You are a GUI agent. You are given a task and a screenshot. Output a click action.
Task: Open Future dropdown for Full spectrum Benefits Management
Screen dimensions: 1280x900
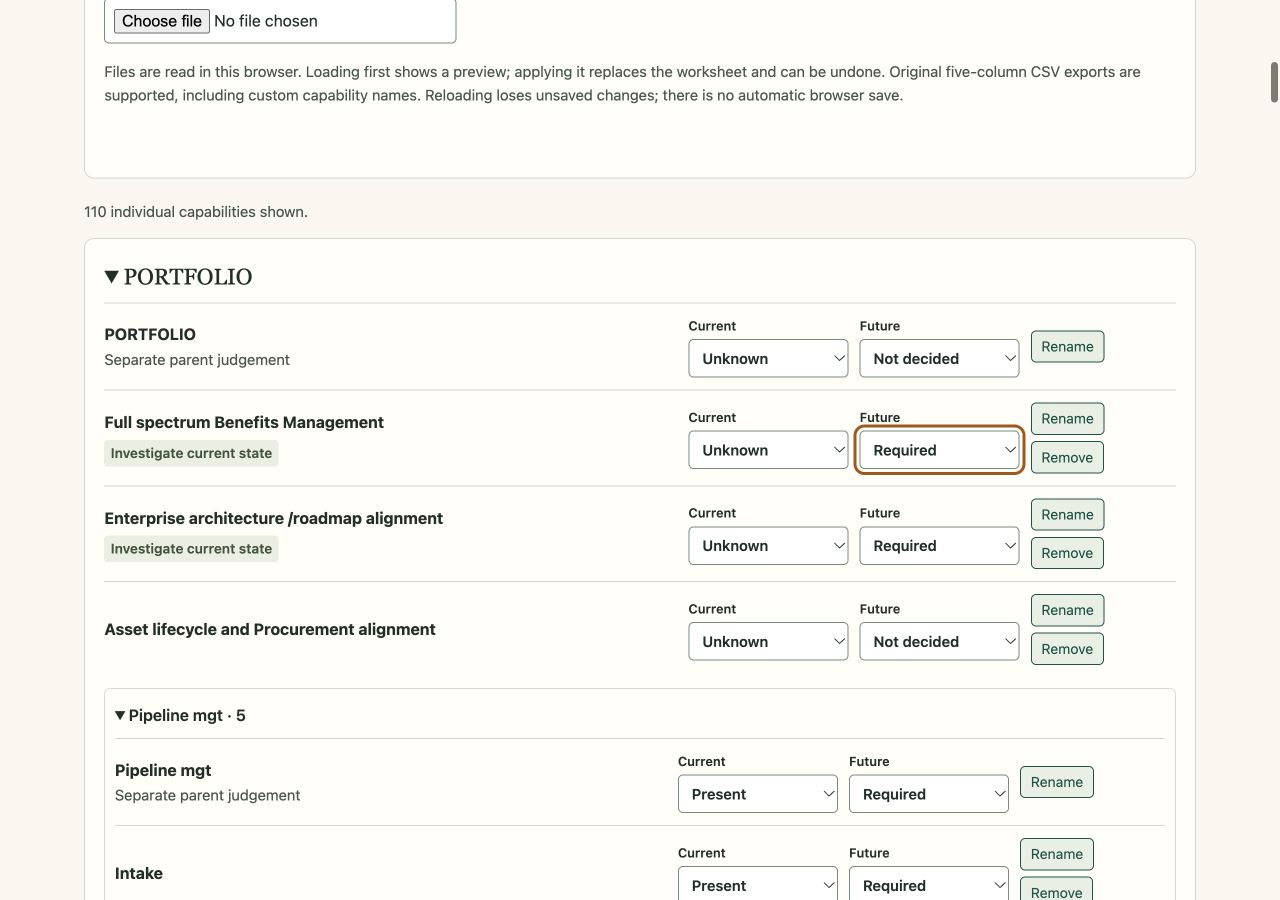pyautogui.click(x=939, y=450)
